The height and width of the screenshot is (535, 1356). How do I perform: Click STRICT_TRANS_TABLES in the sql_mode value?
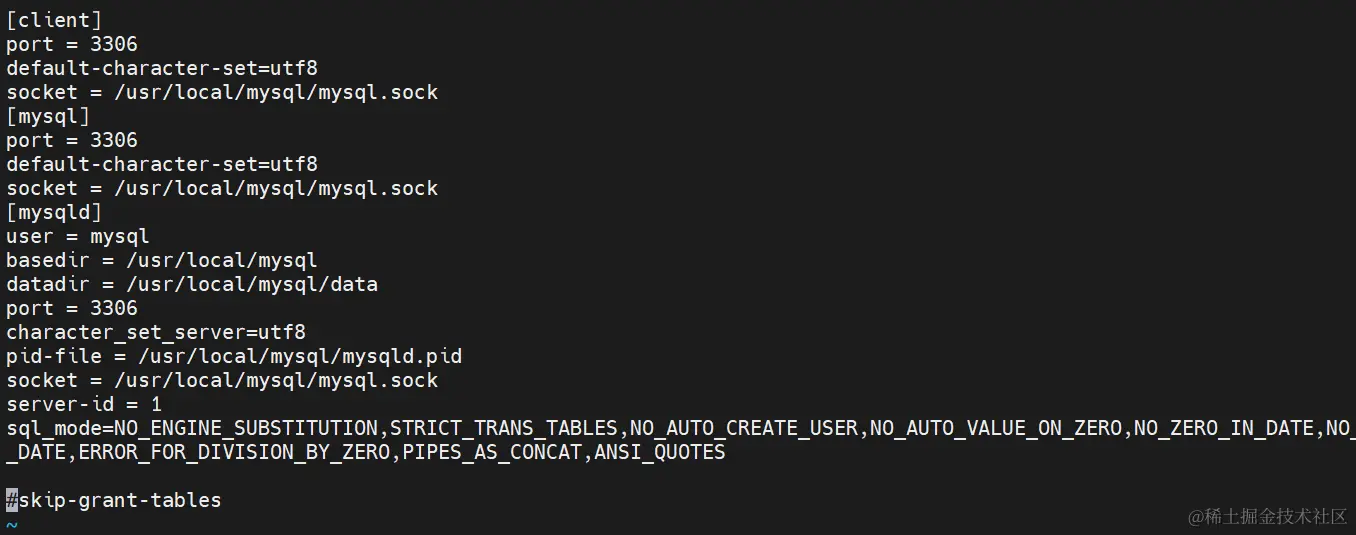(504, 428)
